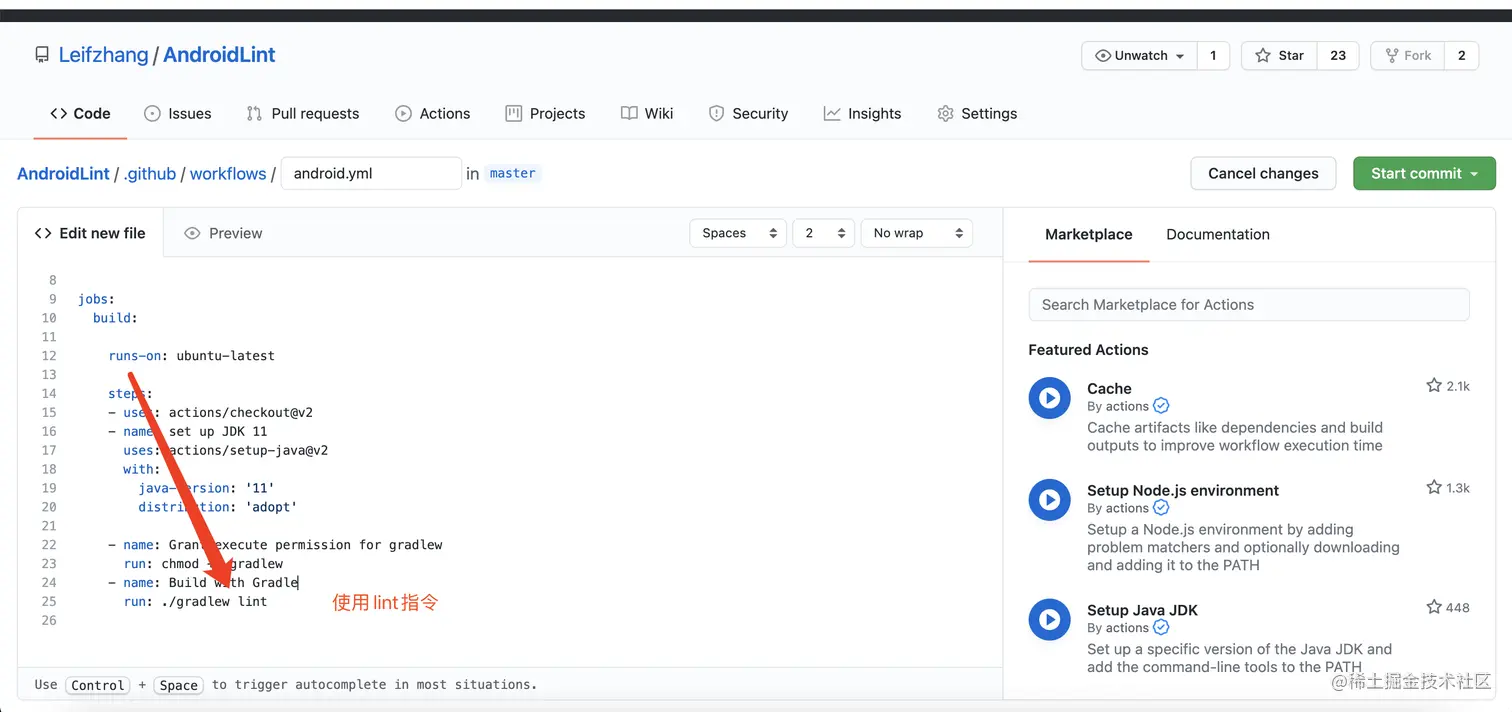The image size is (1512, 712).
Task: Open the Pull requests tab
Action: point(302,114)
